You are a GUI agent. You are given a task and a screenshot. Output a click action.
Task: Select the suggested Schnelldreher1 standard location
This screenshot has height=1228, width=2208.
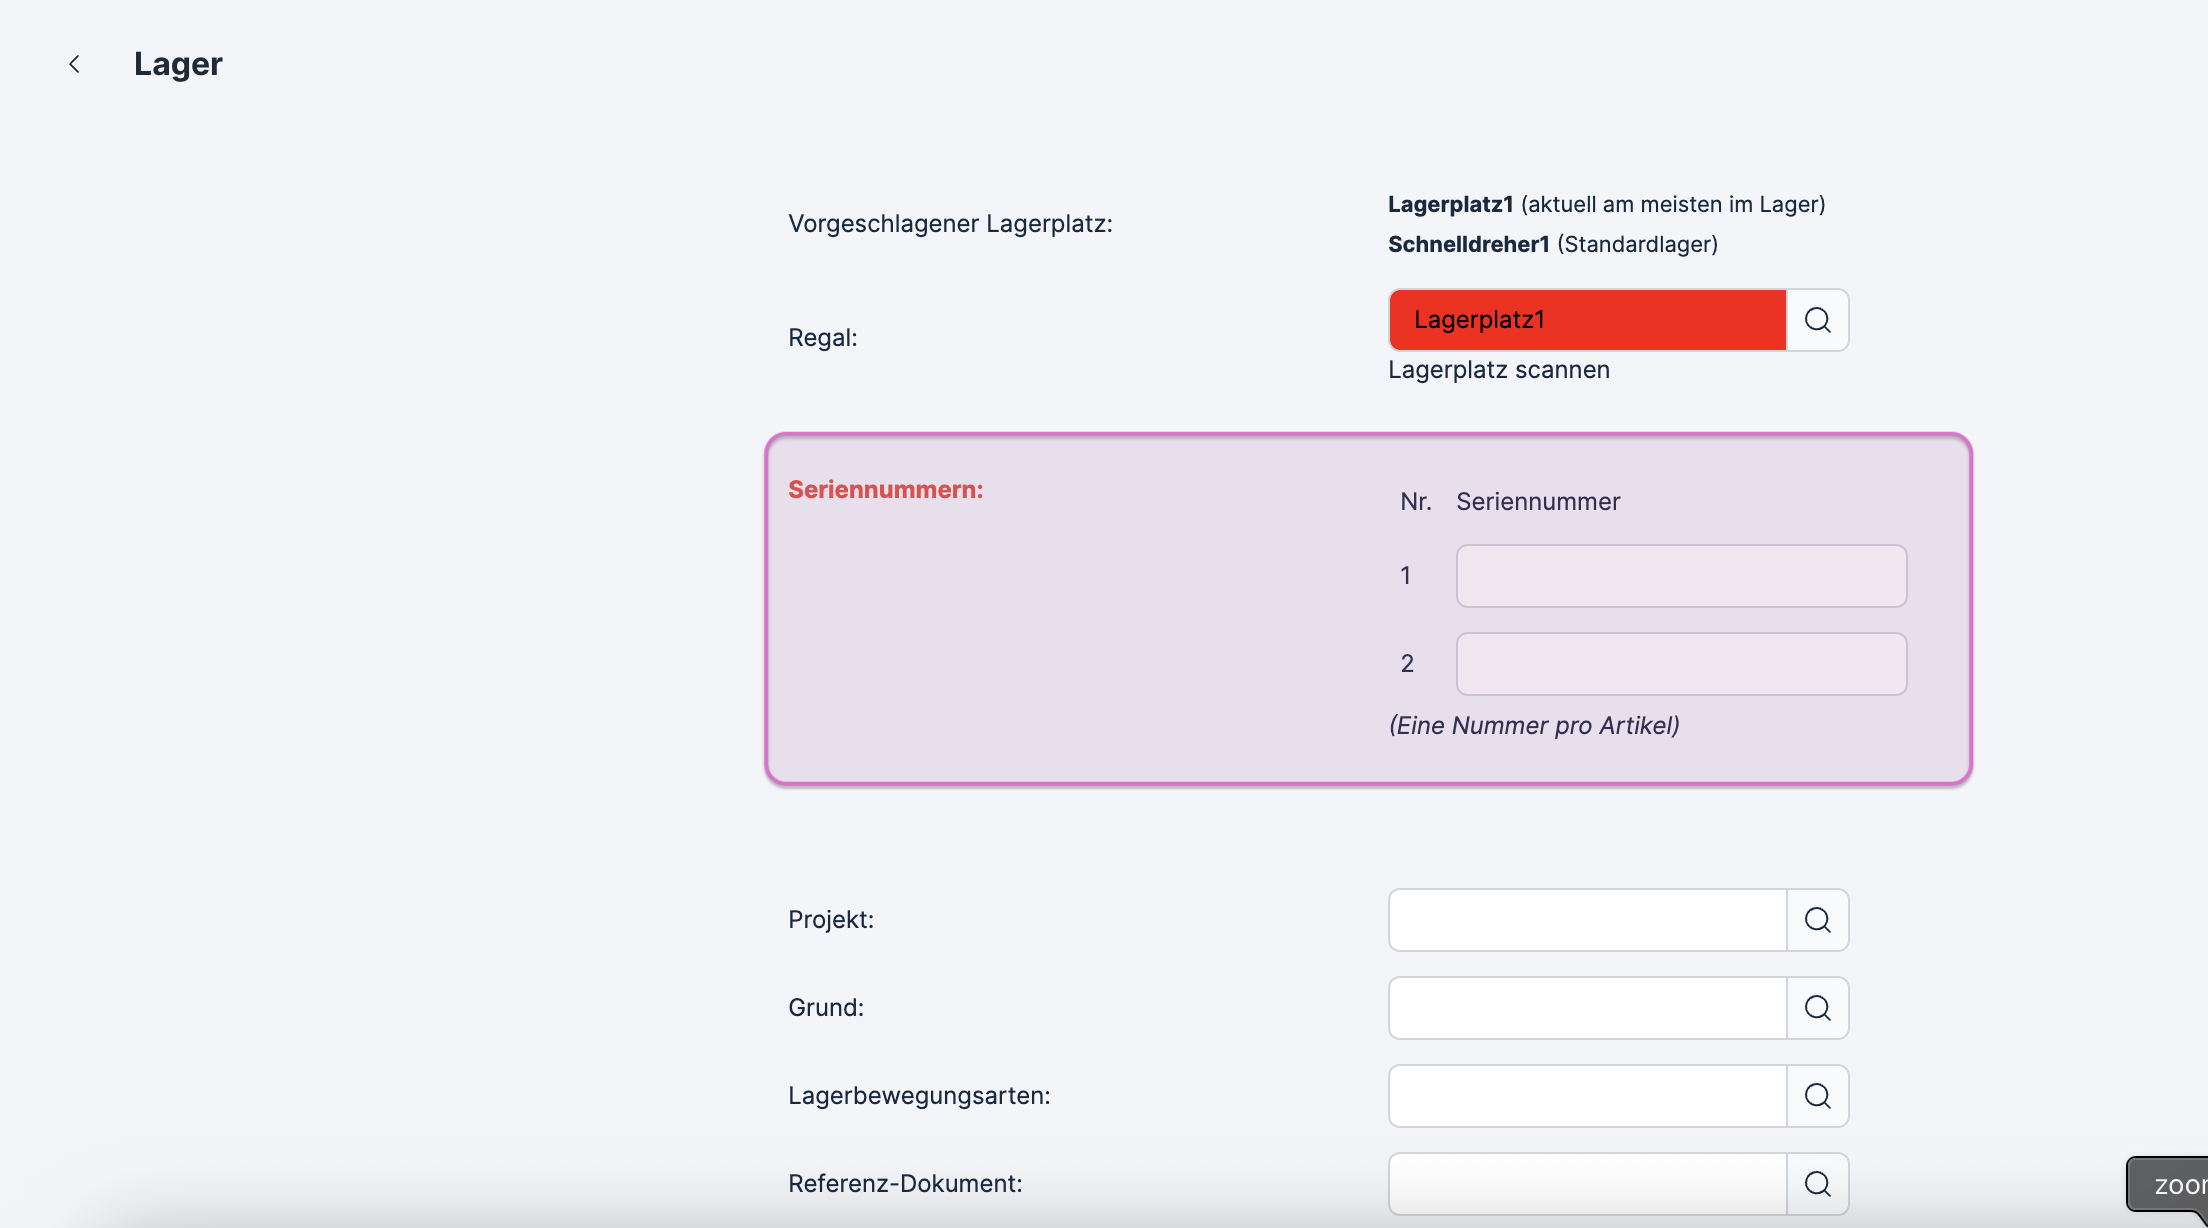pyautogui.click(x=1468, y=244)
